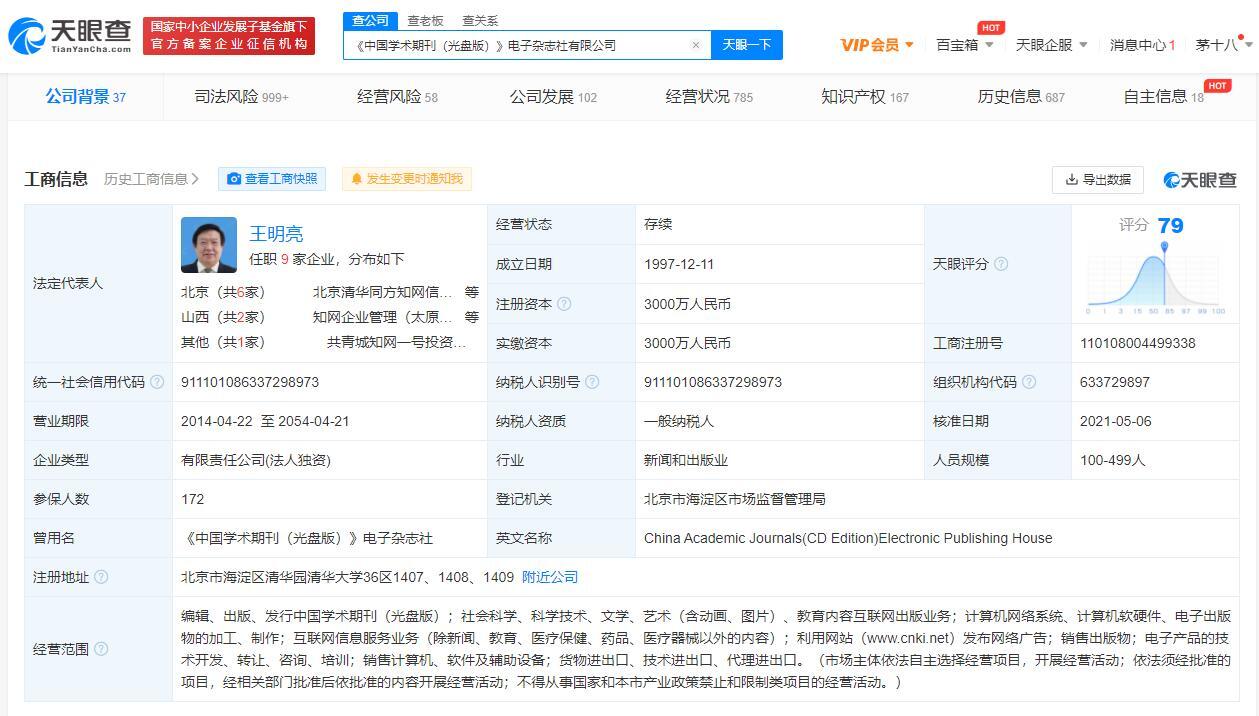Image resolution: width=1259 pixels, height=716 pixels.
Task: Click the score value 79
Action: [1170, 226]
